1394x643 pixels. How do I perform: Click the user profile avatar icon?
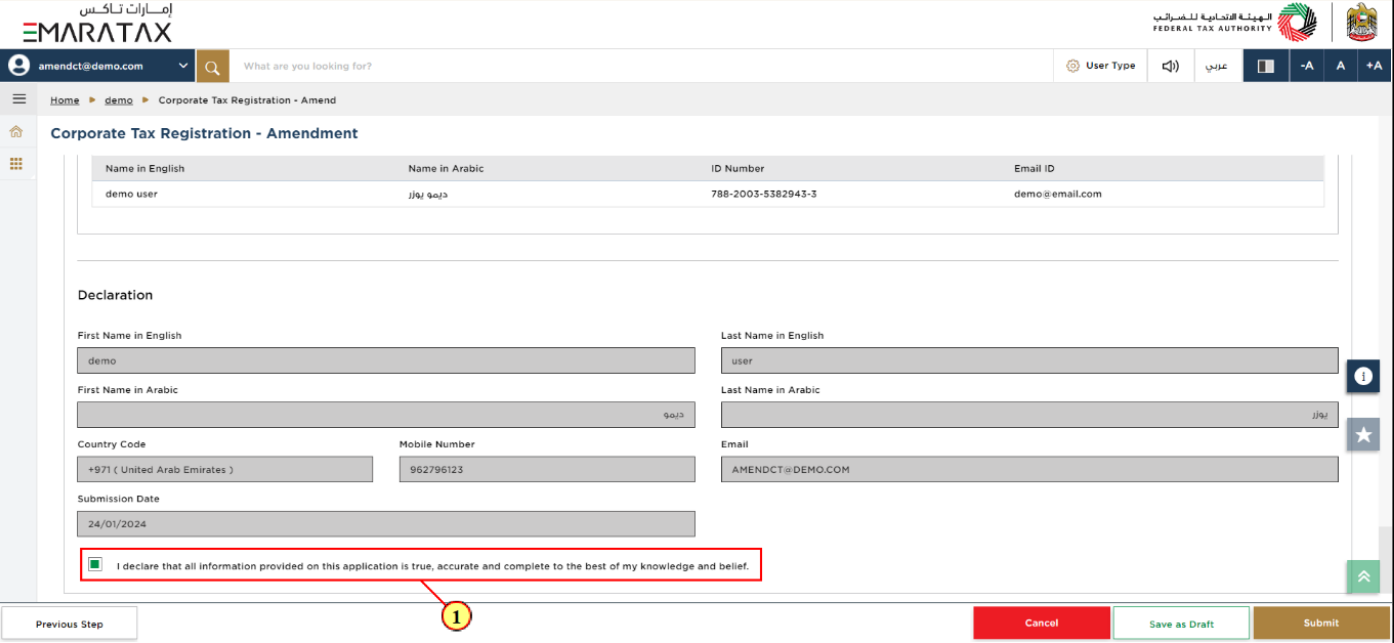point(18,66)
